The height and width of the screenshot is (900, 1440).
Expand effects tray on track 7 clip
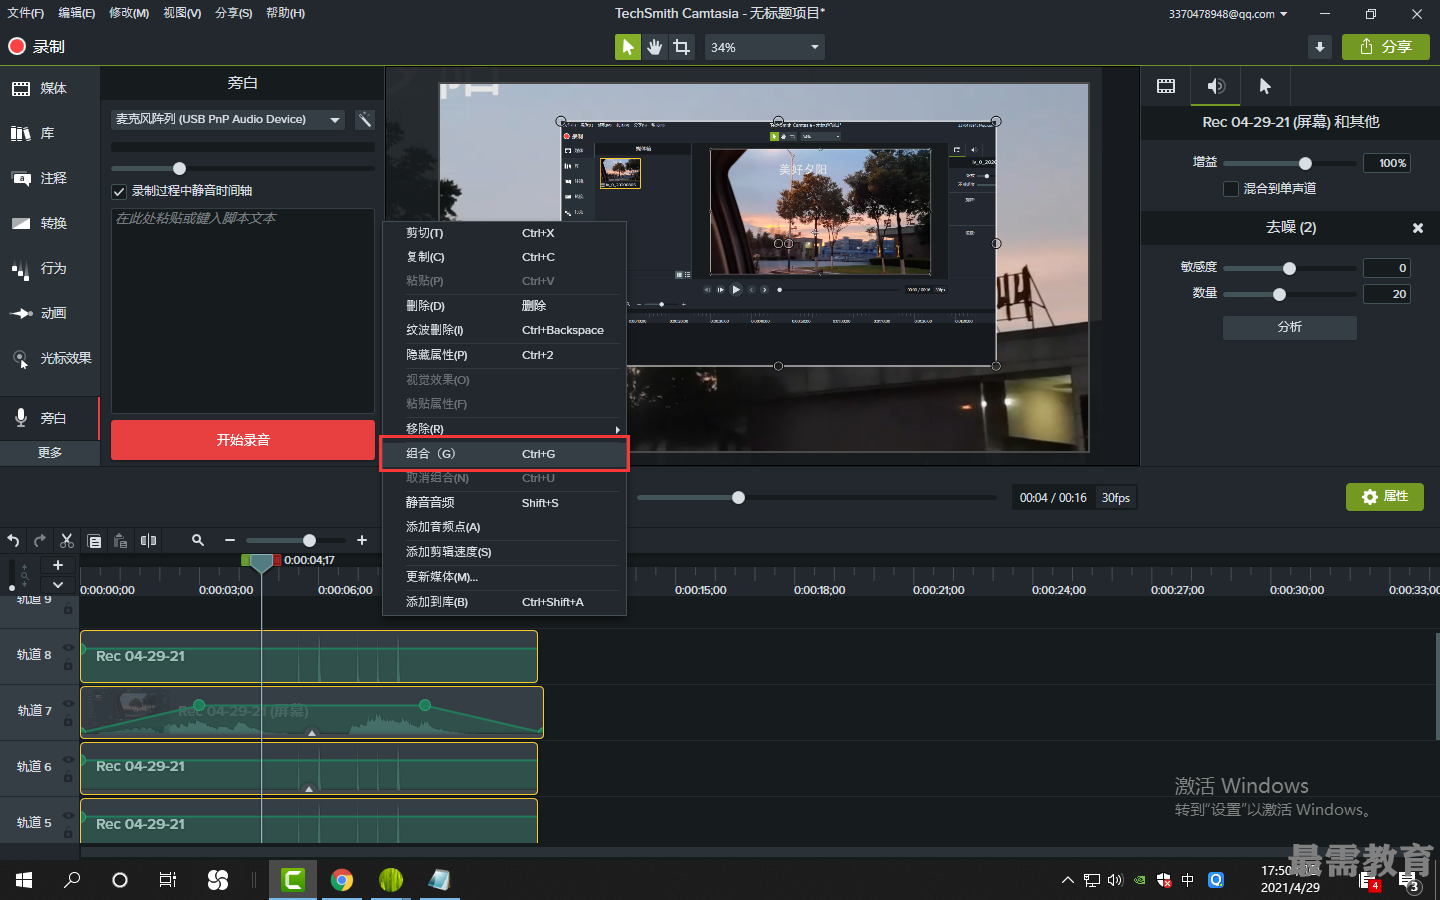tap(312, 733)
